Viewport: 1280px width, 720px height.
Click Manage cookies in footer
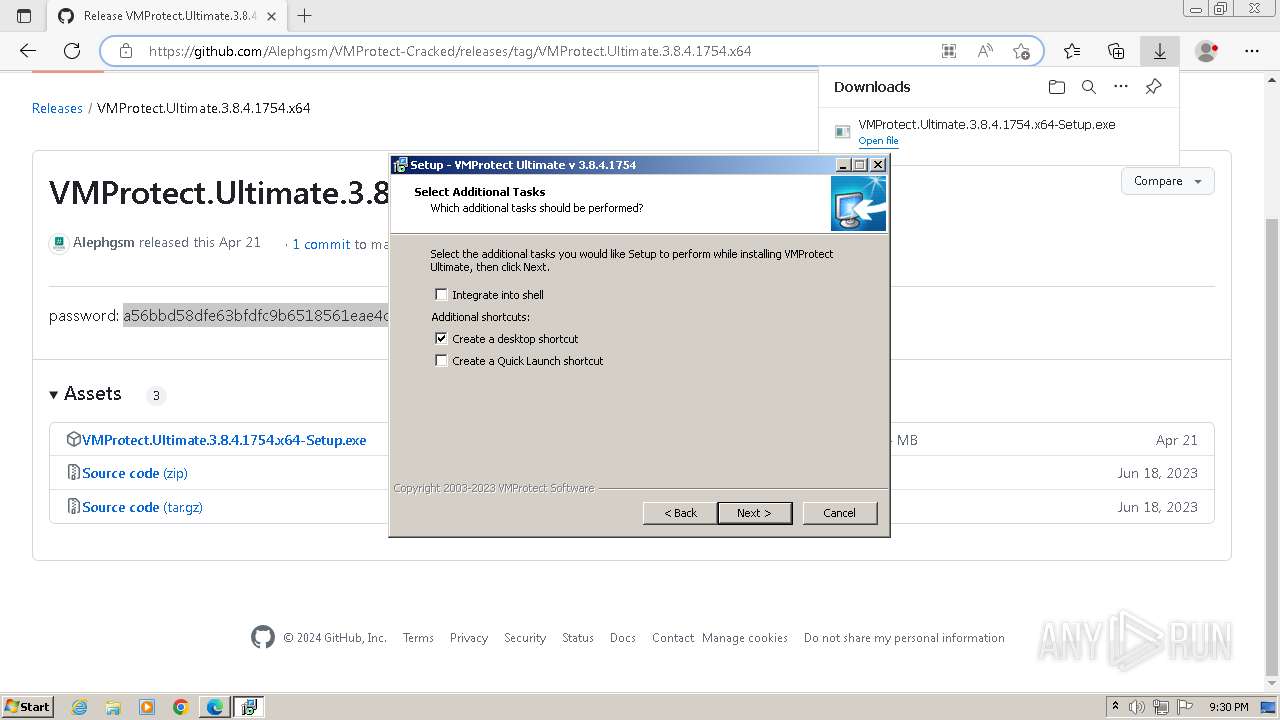745,638
